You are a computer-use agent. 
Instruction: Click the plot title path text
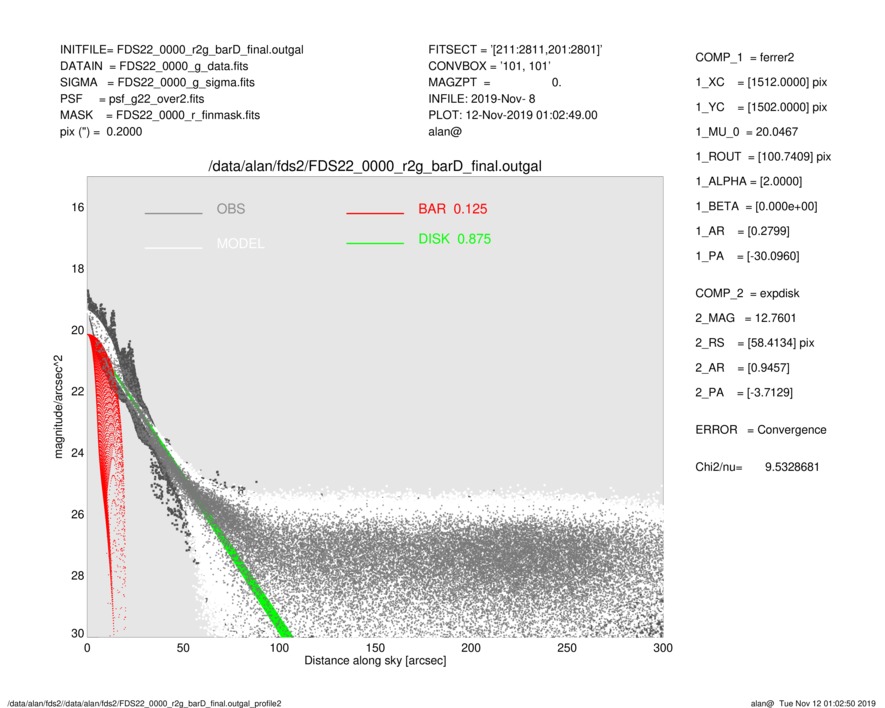[x=374, y=165]
